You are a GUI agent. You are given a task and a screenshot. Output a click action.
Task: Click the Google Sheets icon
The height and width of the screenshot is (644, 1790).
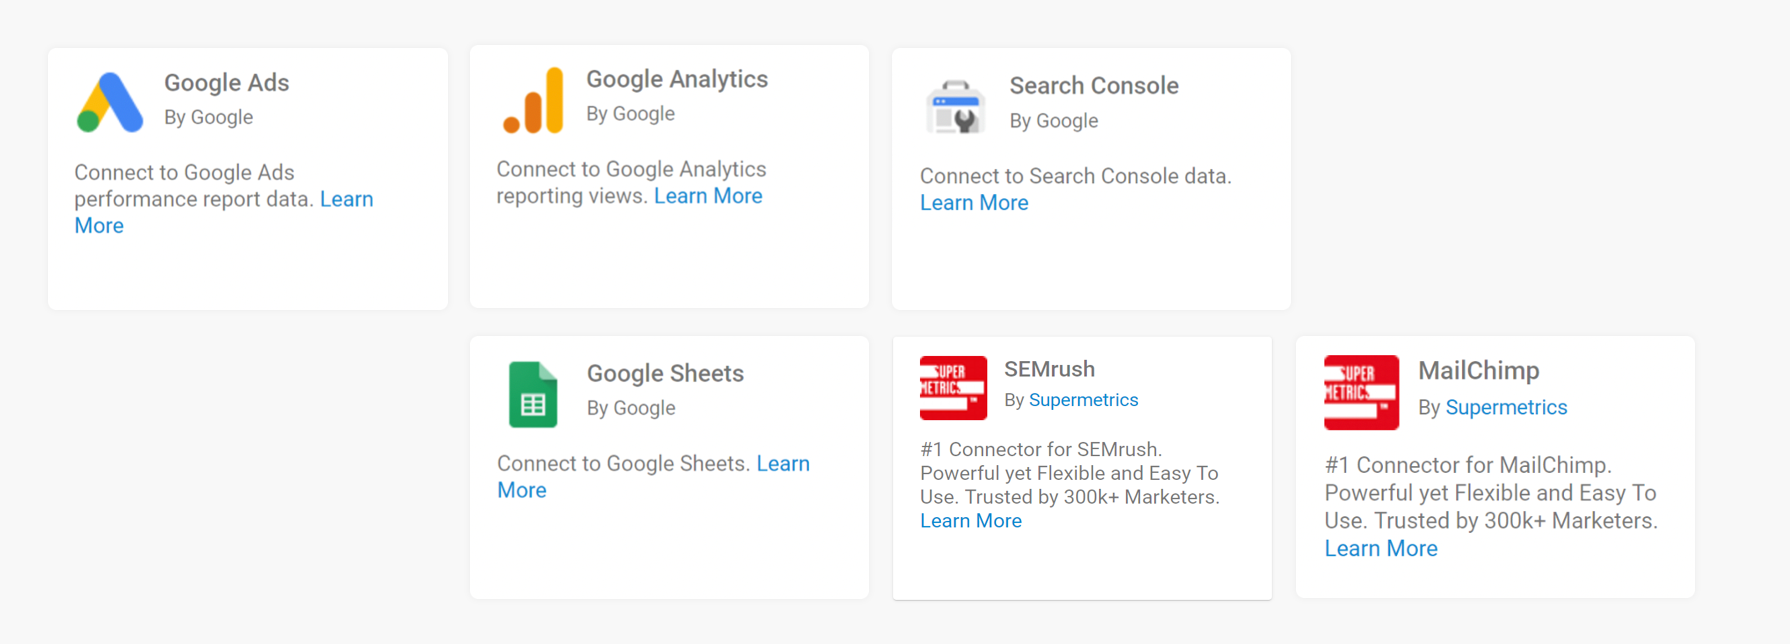pos(533,393)
